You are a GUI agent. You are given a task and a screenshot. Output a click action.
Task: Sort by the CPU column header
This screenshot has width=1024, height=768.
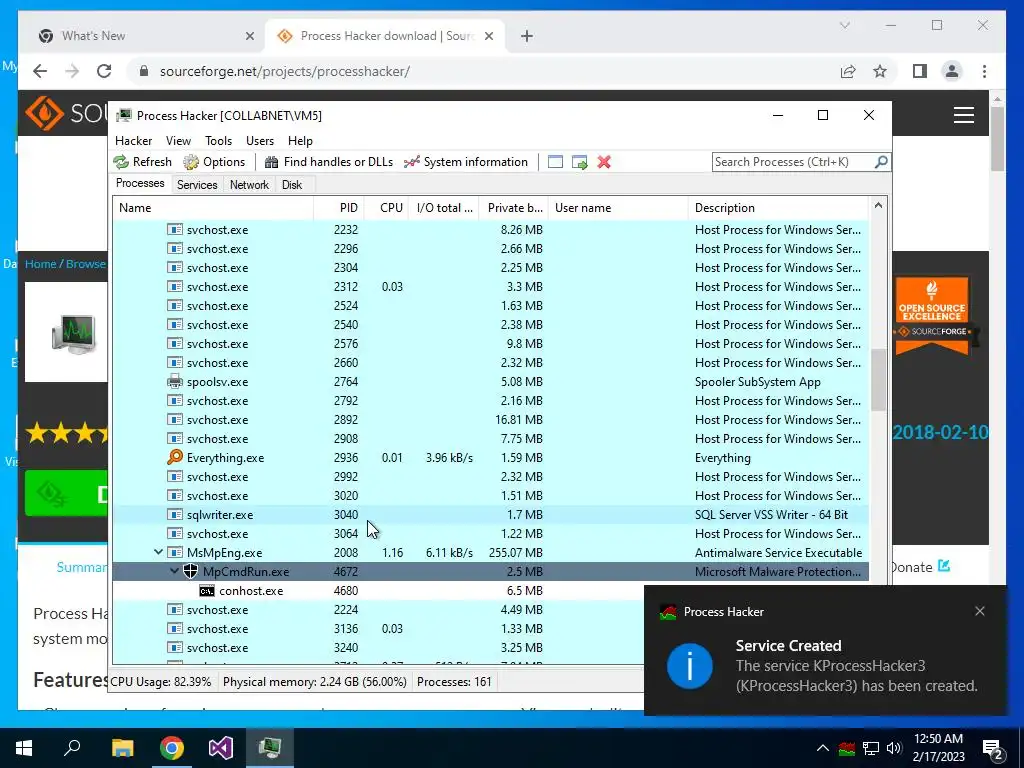tap(387, 208)
